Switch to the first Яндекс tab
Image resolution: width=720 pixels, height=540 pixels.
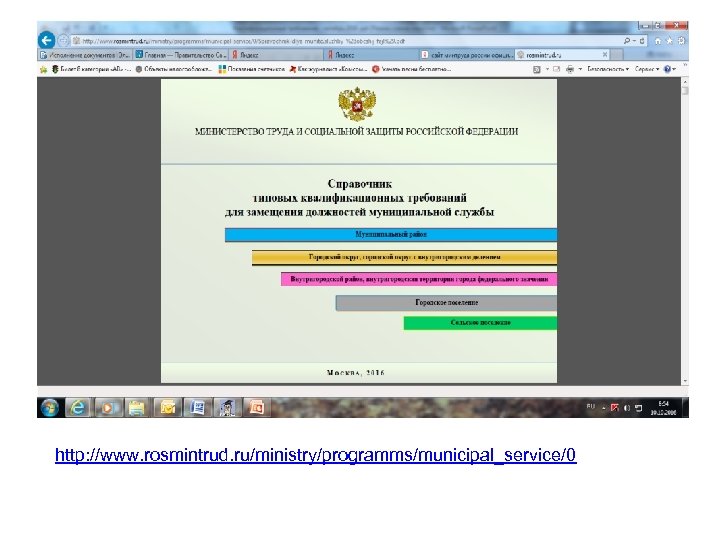coord(276,55)
